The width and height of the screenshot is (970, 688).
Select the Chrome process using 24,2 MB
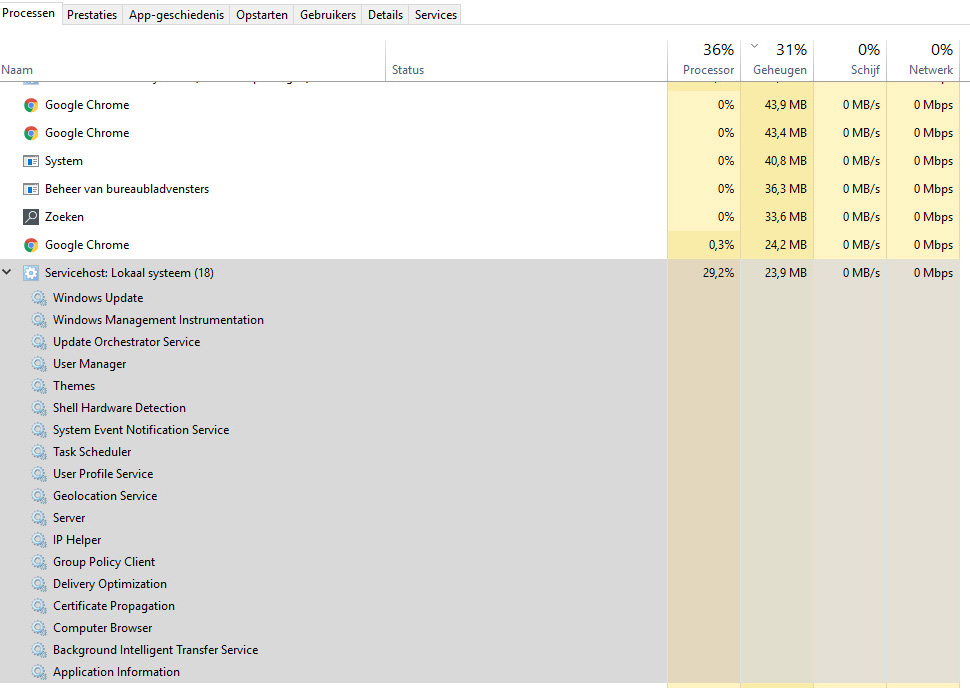(87, 245)
